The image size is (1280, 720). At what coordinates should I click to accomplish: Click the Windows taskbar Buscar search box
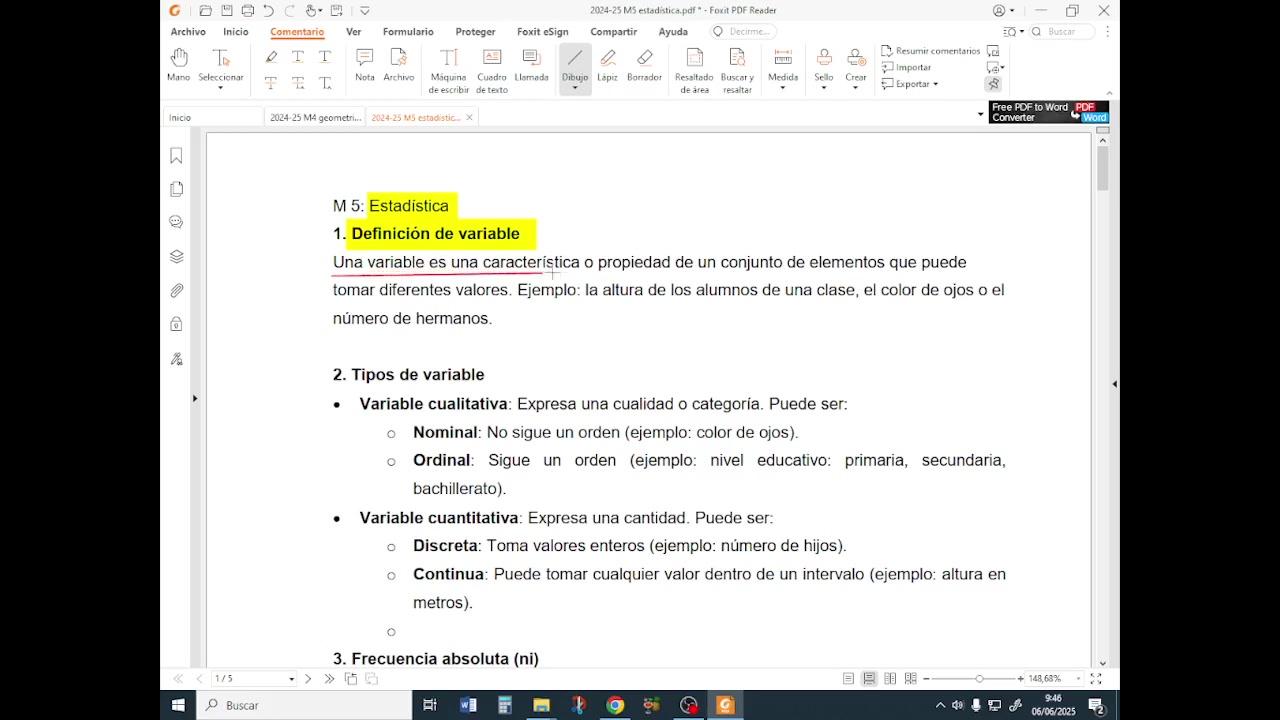click(305, 705)
